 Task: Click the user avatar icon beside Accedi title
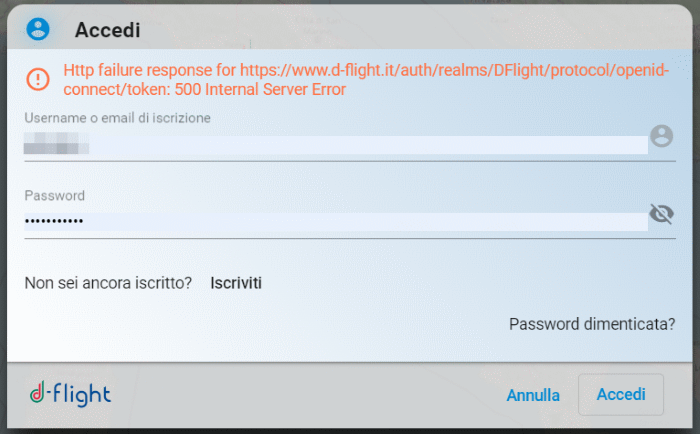pyautogui.click(x=38, y=29)
